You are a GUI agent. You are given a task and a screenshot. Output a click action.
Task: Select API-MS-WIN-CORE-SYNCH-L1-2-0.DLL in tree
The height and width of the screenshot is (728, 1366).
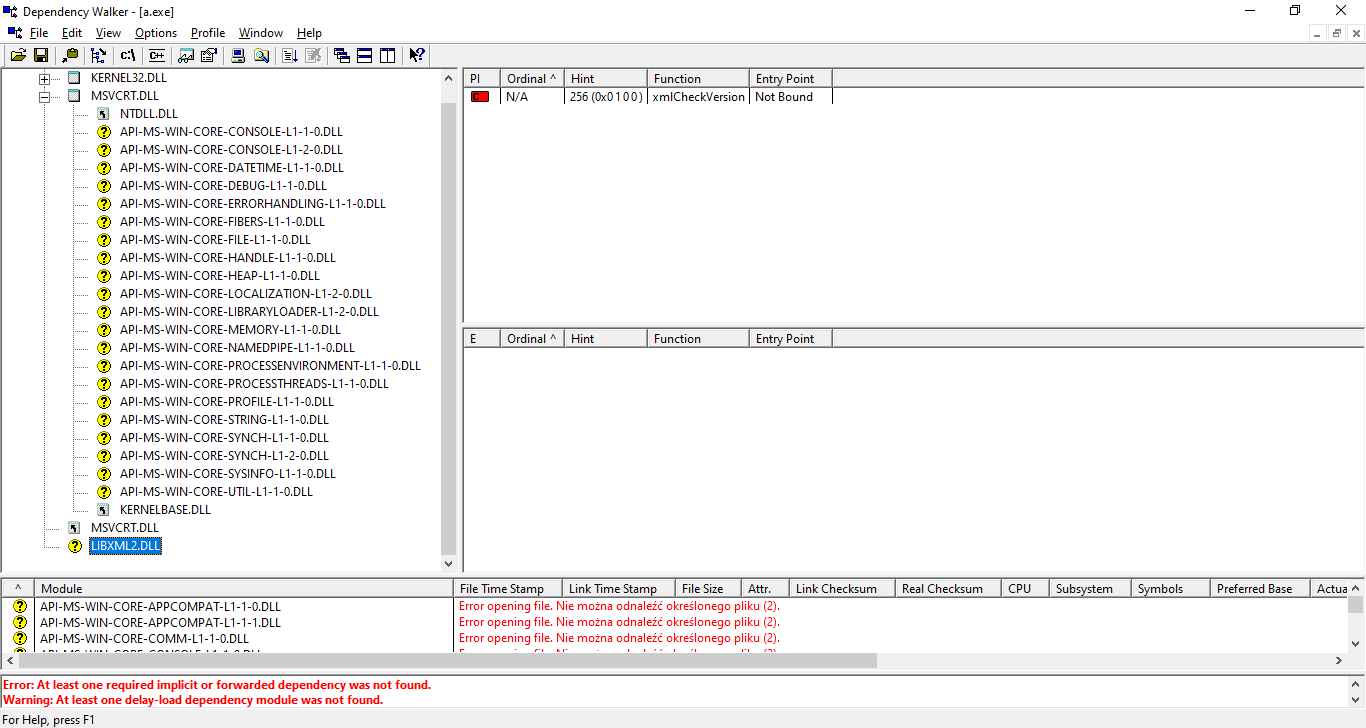(224, 456)
